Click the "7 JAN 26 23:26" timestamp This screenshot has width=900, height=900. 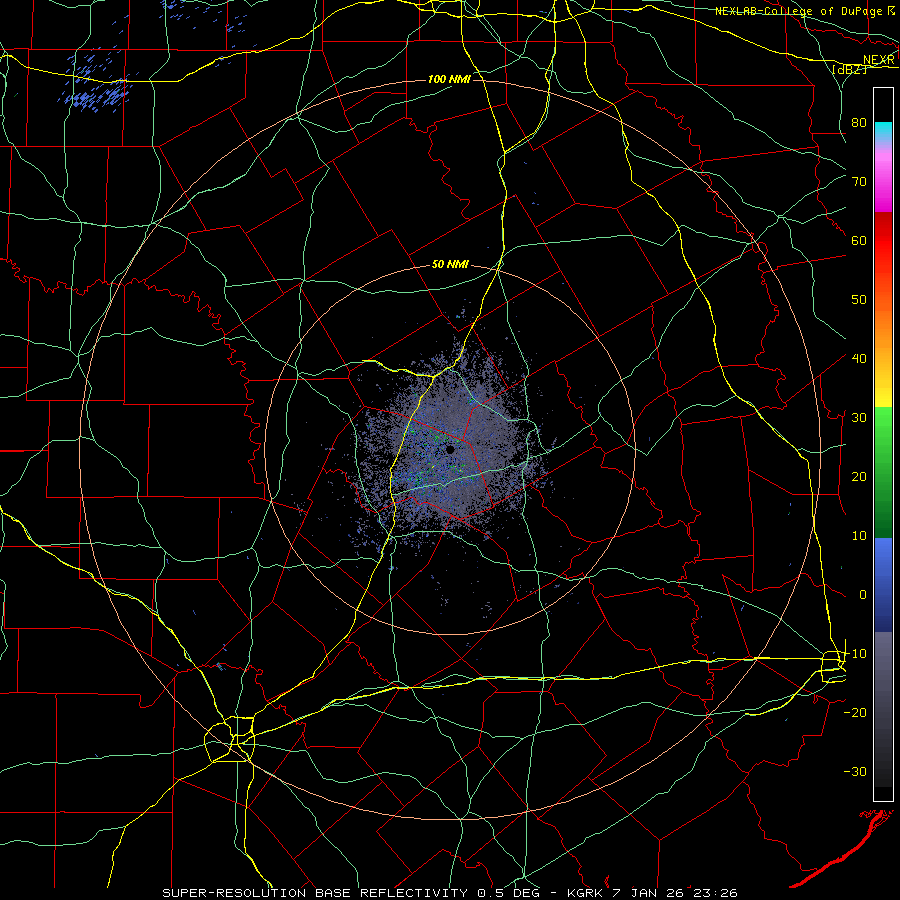676,893
